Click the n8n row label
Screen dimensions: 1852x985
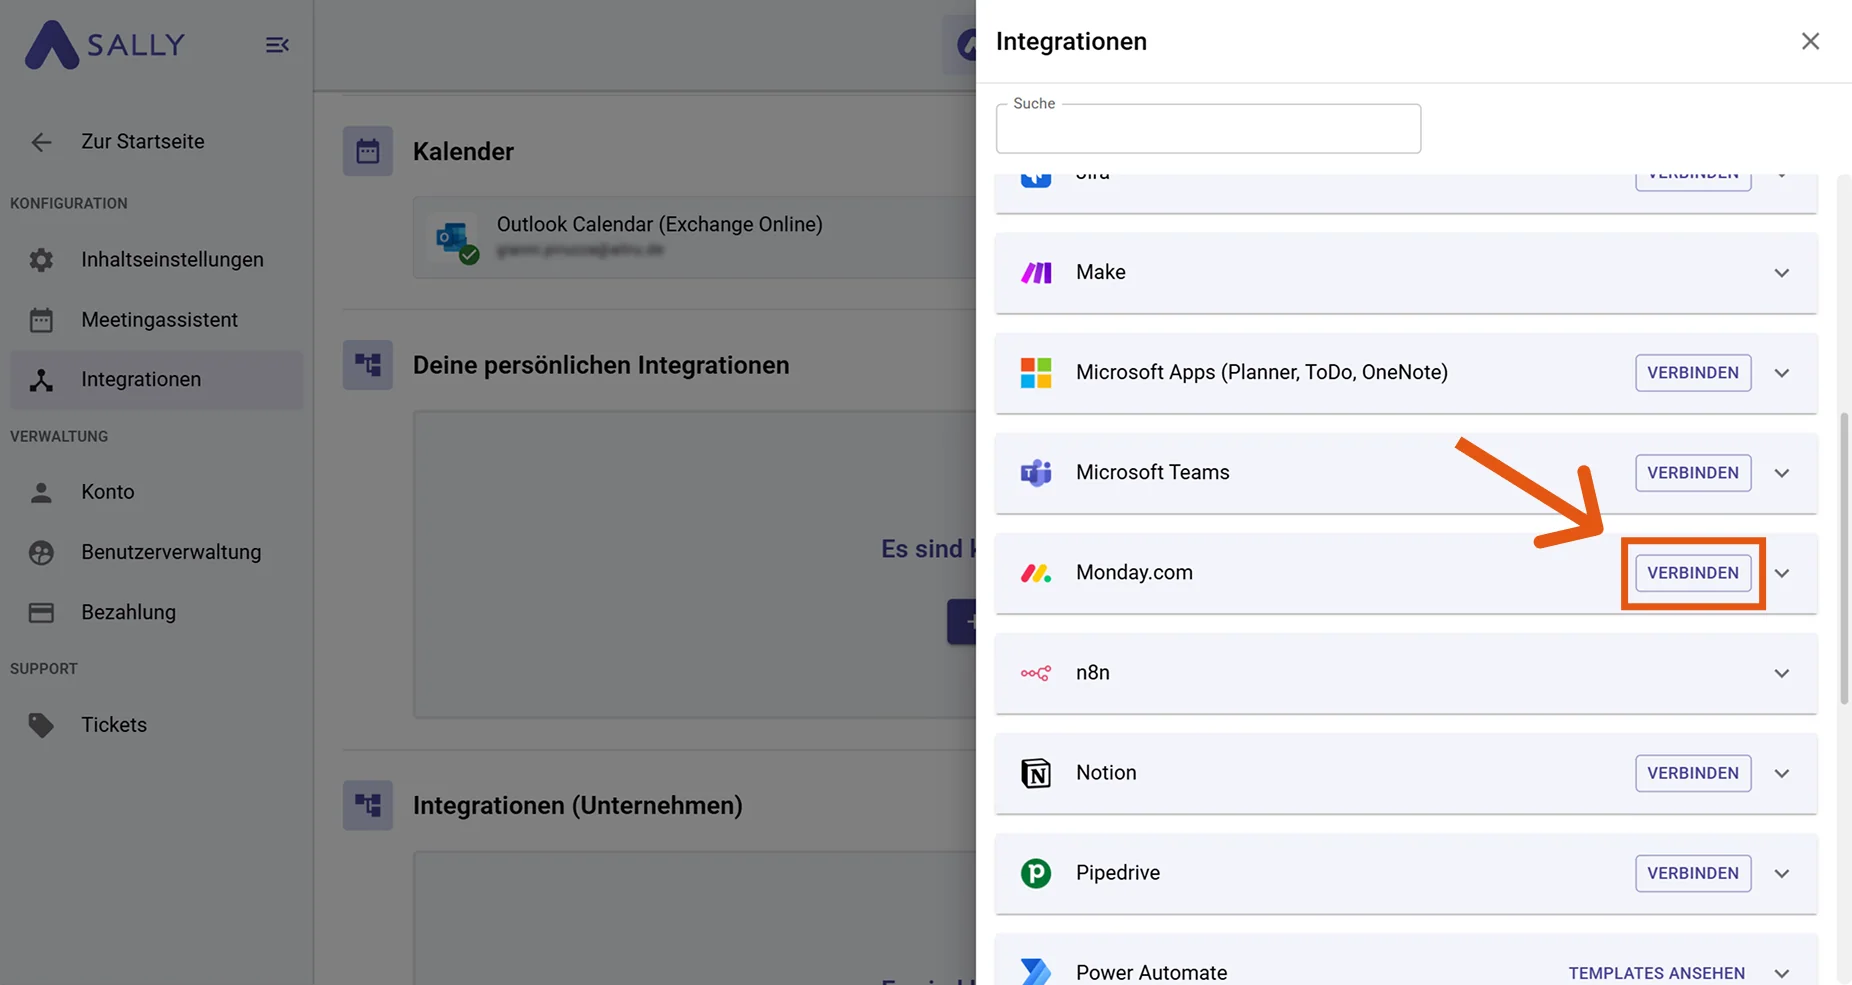click(1093, 673)
